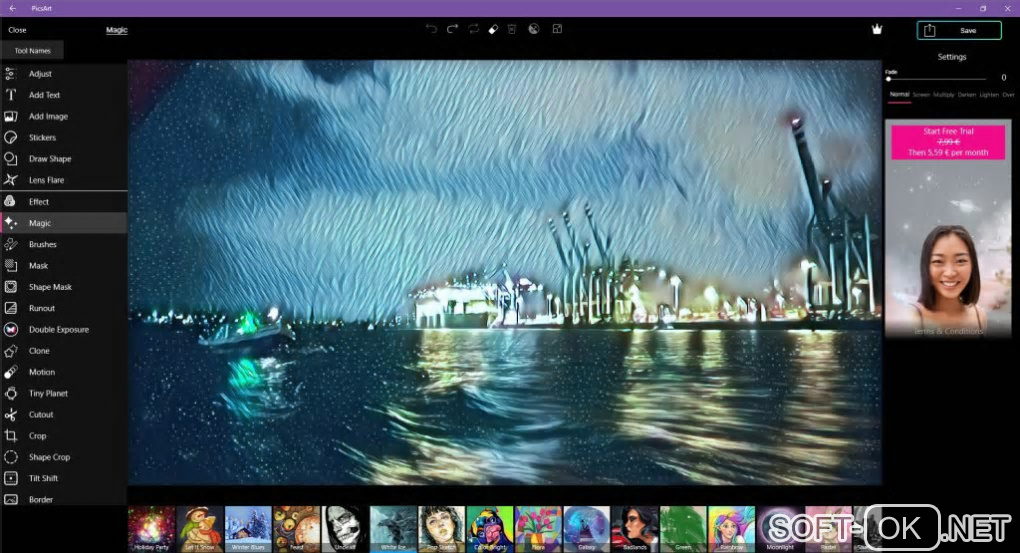Image resolution: width=1020 pixels, height=553 pixels.
Task: Click the Close button
Action: [18, 30]
